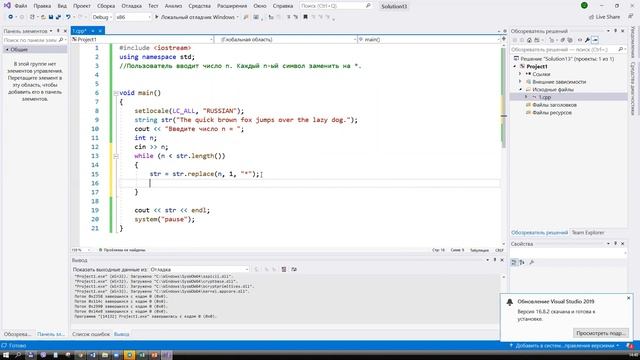Open the x86 platform dropdown

(133, 17)
